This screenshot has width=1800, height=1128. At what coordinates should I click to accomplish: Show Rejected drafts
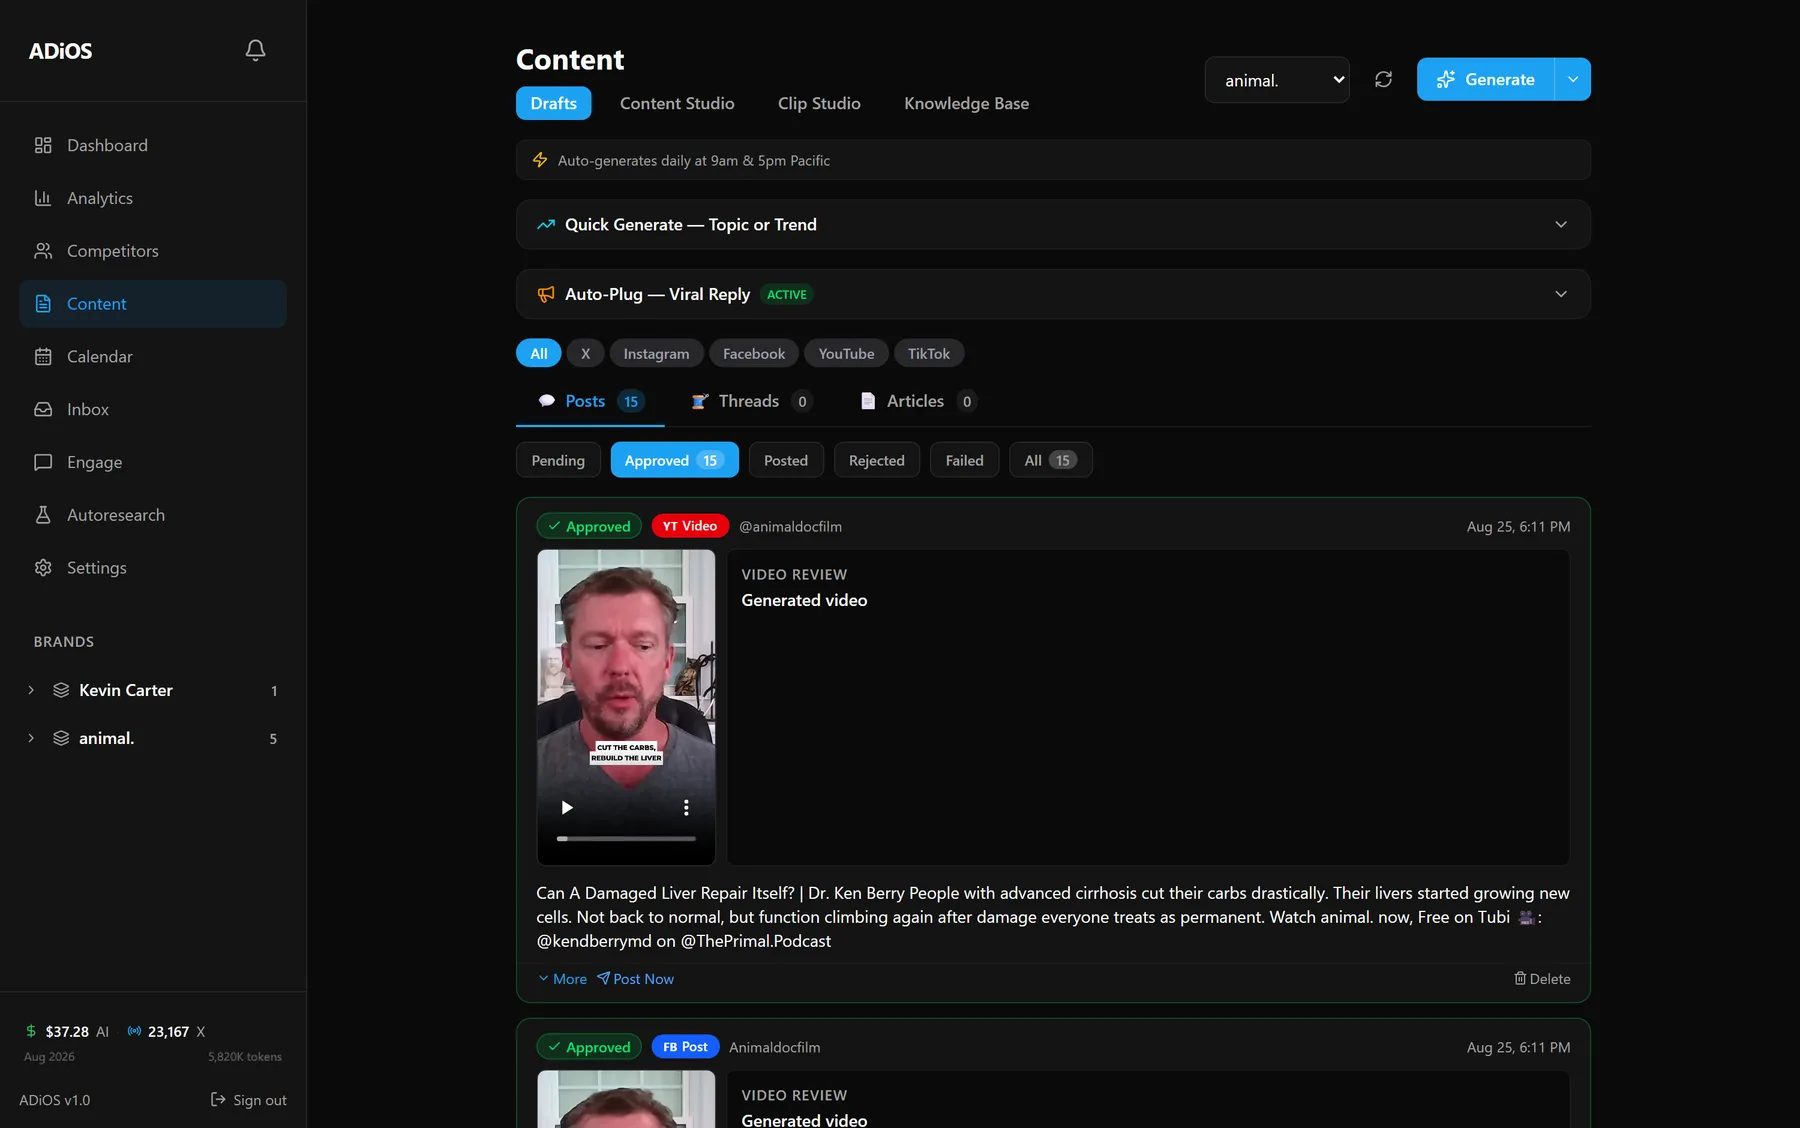coord(876,460)
